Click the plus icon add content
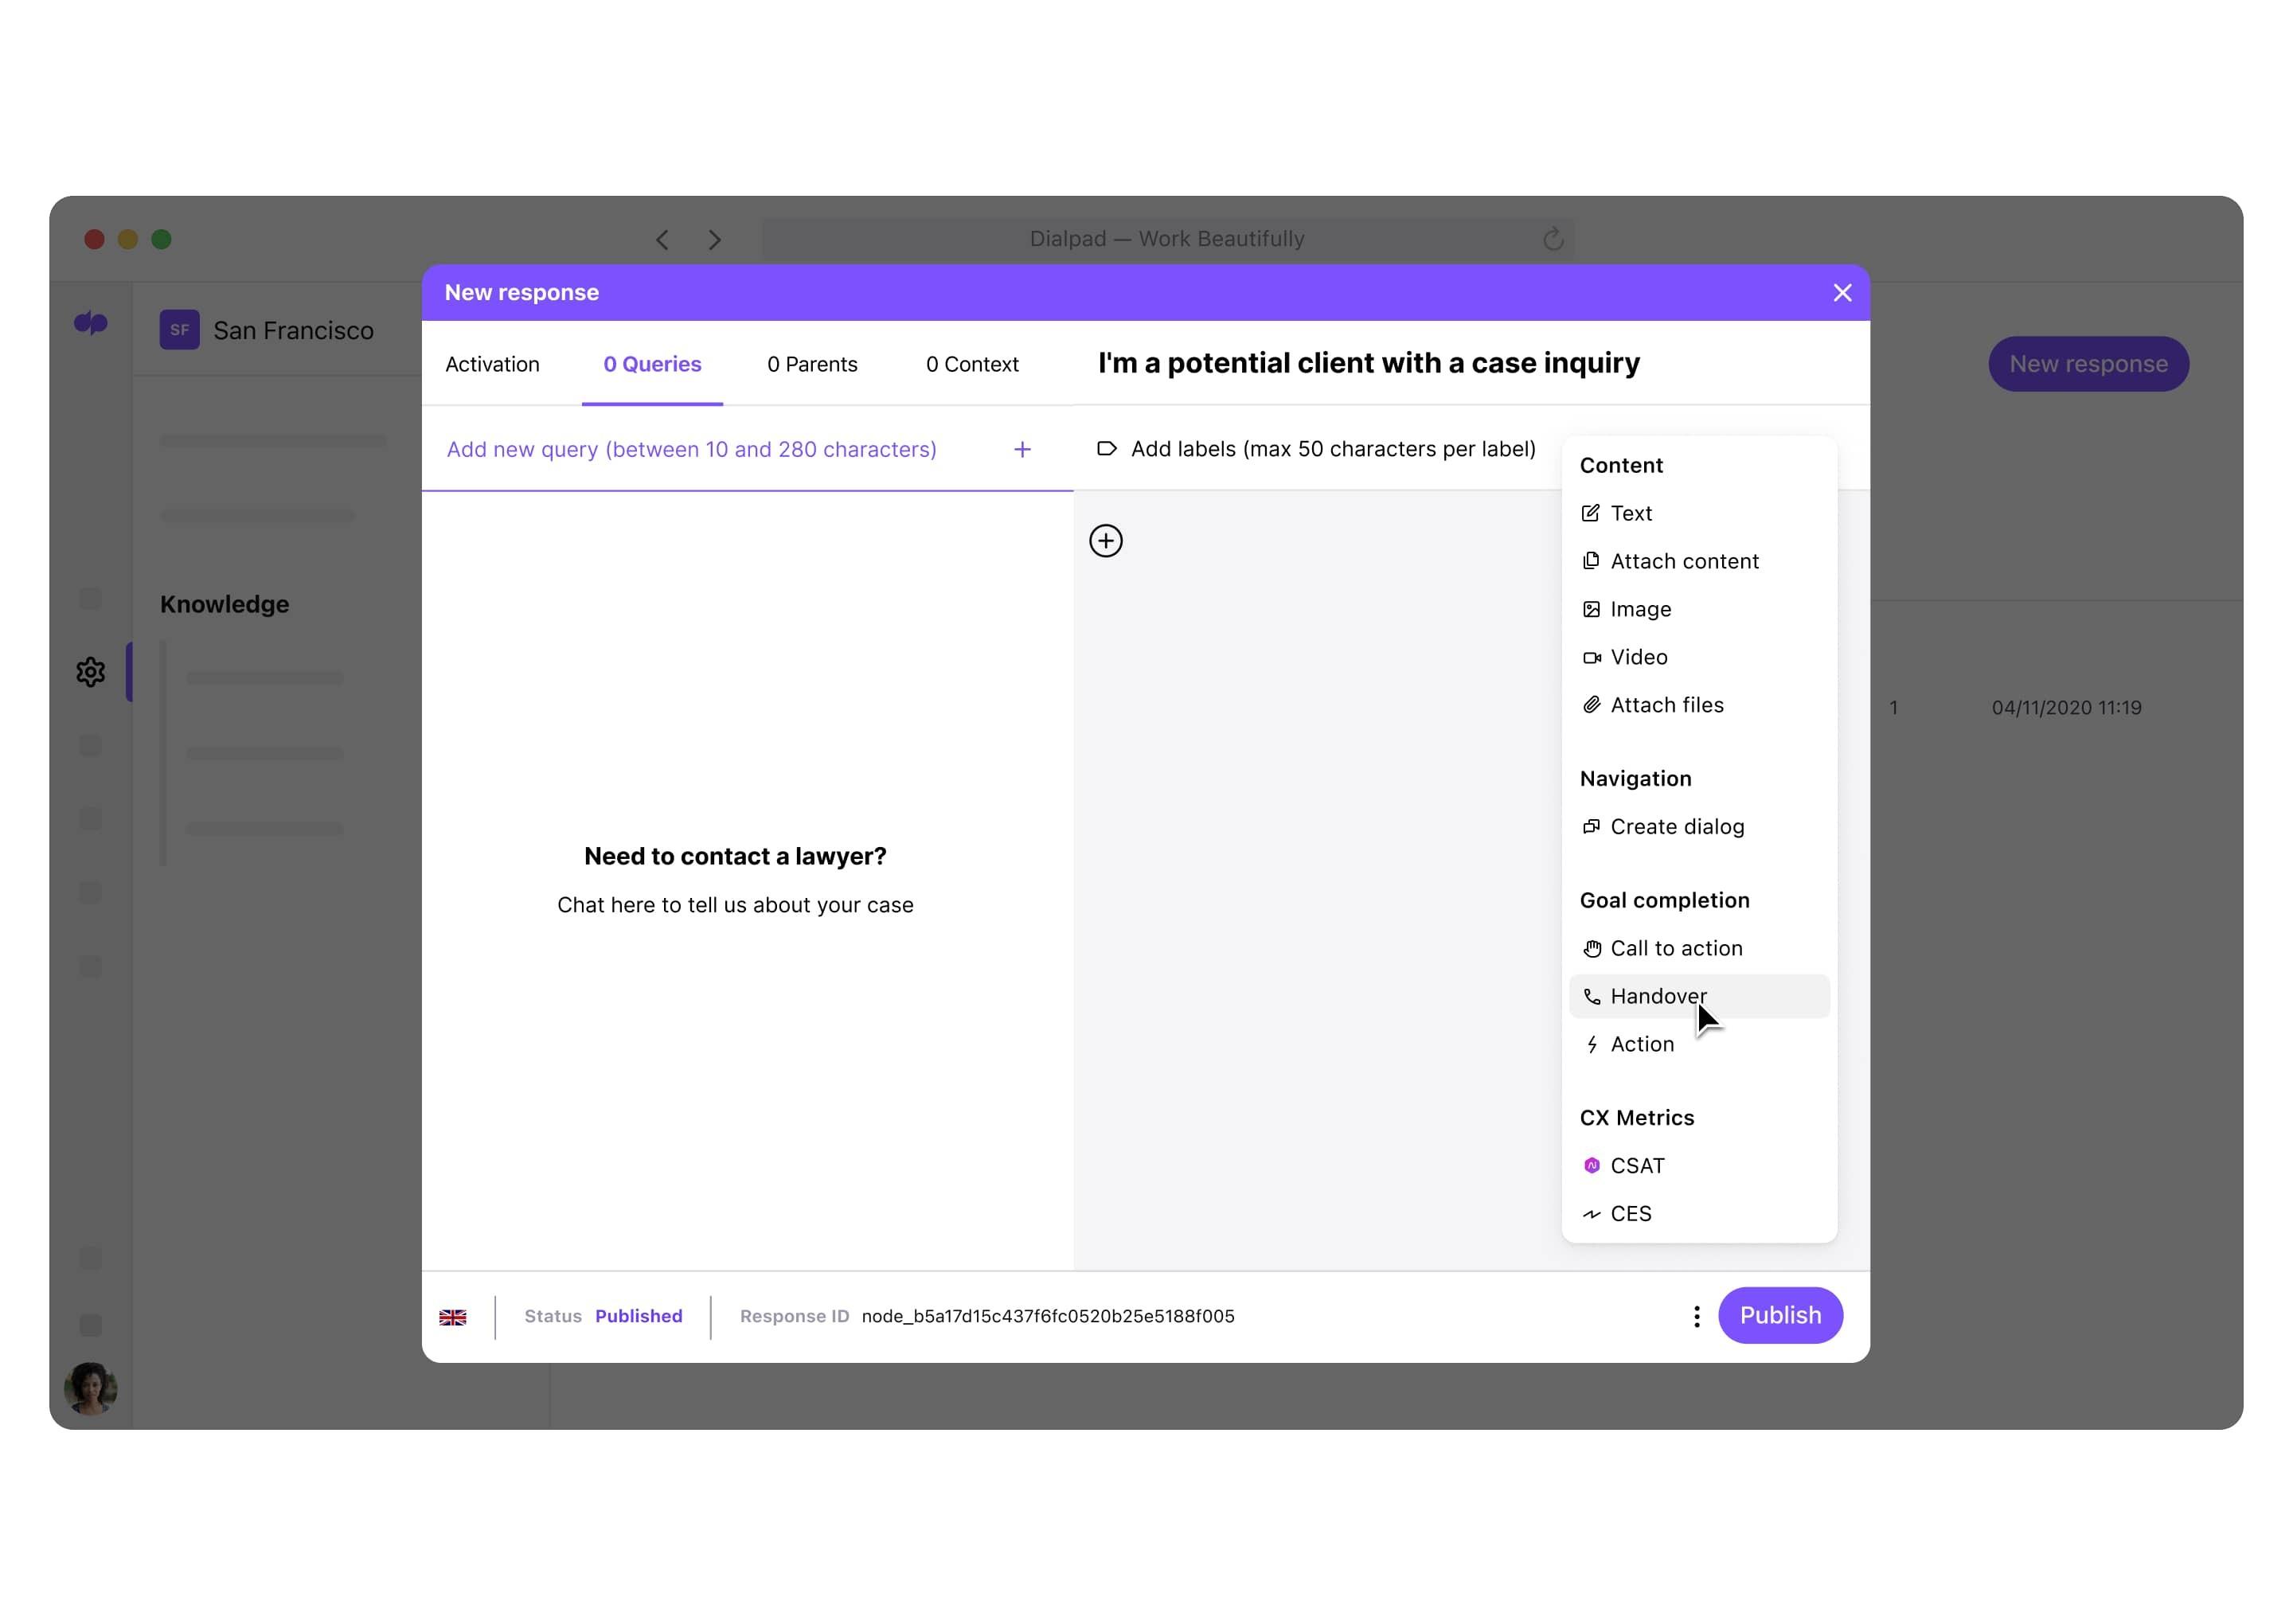Image resolution: width=2293 pixels, height=1624 pixels. 1107,540
